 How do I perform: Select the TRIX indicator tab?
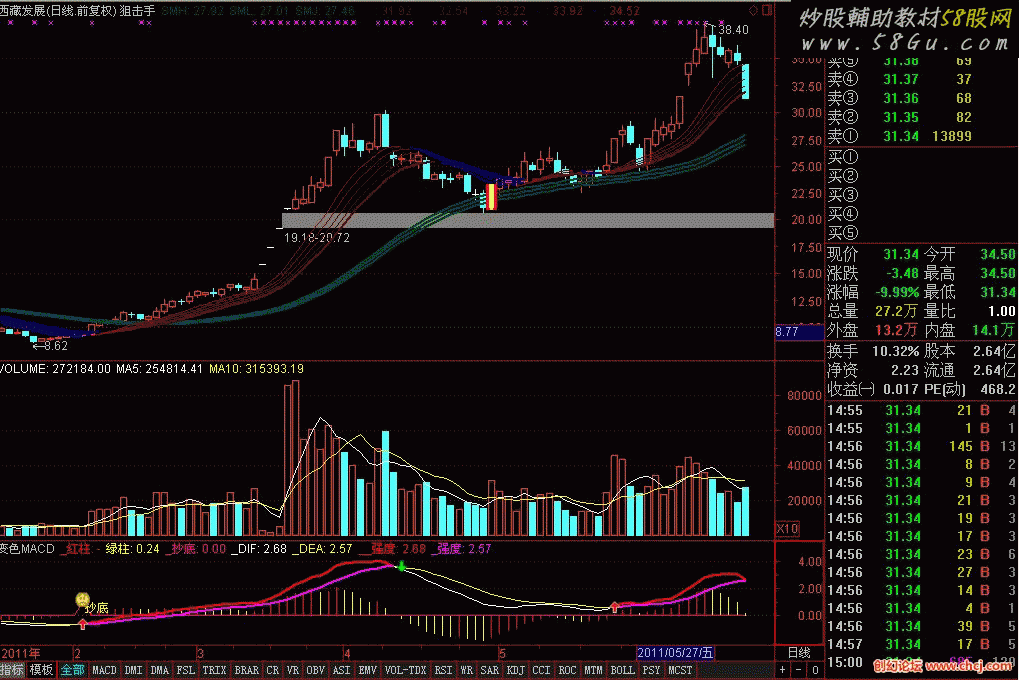214,670
